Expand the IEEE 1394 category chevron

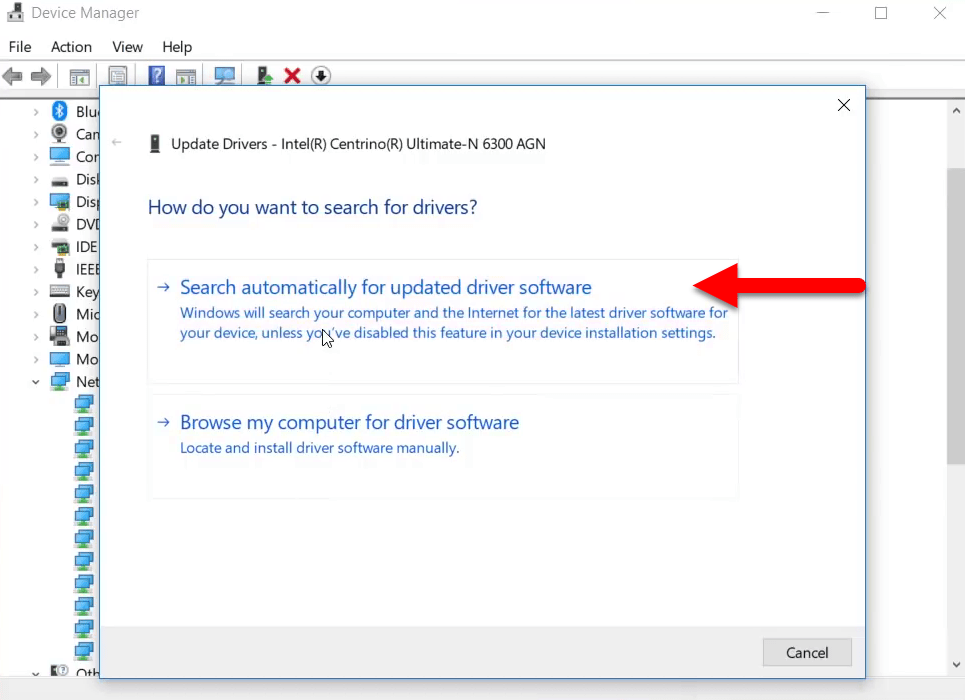[36, 270]
